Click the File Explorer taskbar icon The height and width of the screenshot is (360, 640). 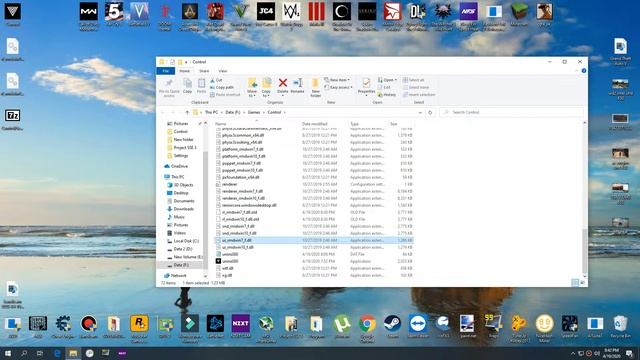pos(73,353)
